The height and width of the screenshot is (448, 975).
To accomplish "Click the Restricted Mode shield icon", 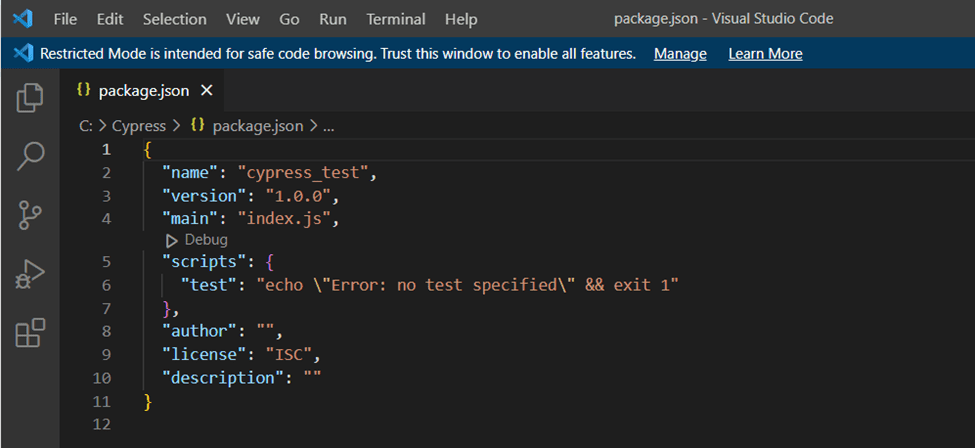I will click(22, 53).
